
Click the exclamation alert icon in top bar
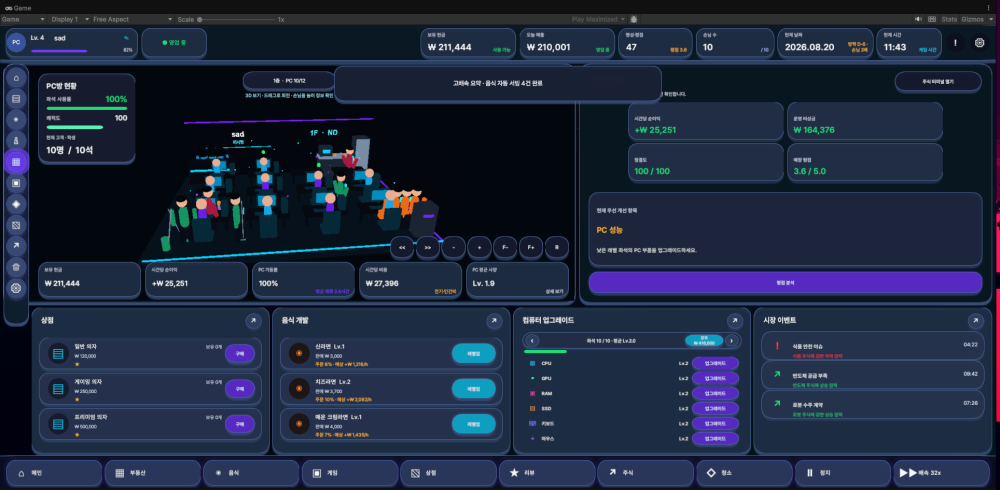coord(955,43)
